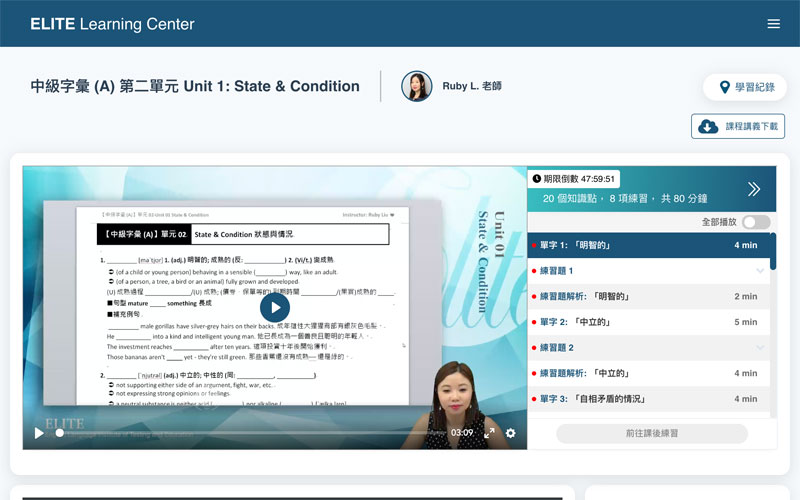Click the video progress bar track

(250, 433)
